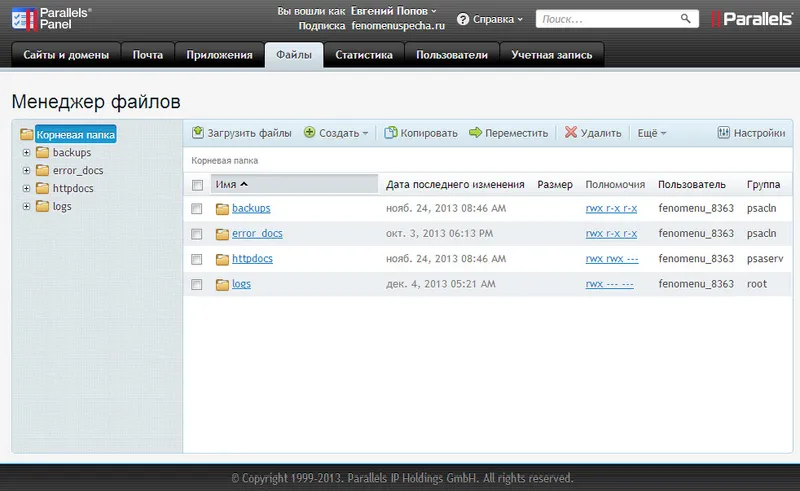Click the search magnifier icon
The image size is (800, 491).
pos(686,19)
